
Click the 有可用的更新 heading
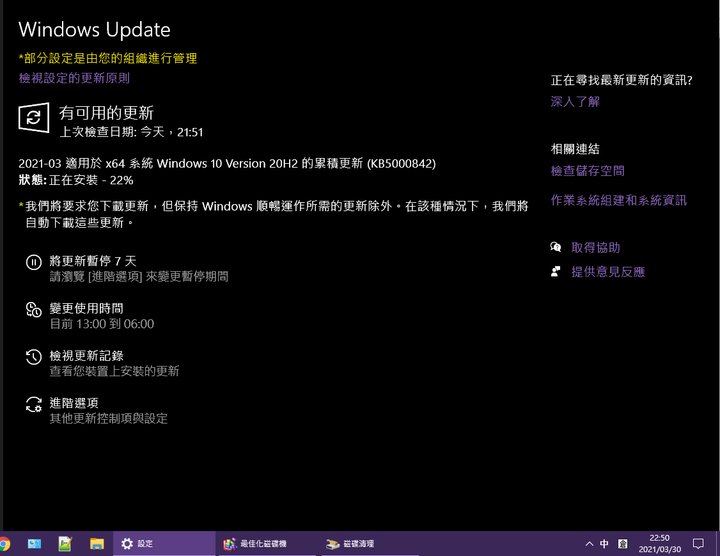click(x=106, y=113)
